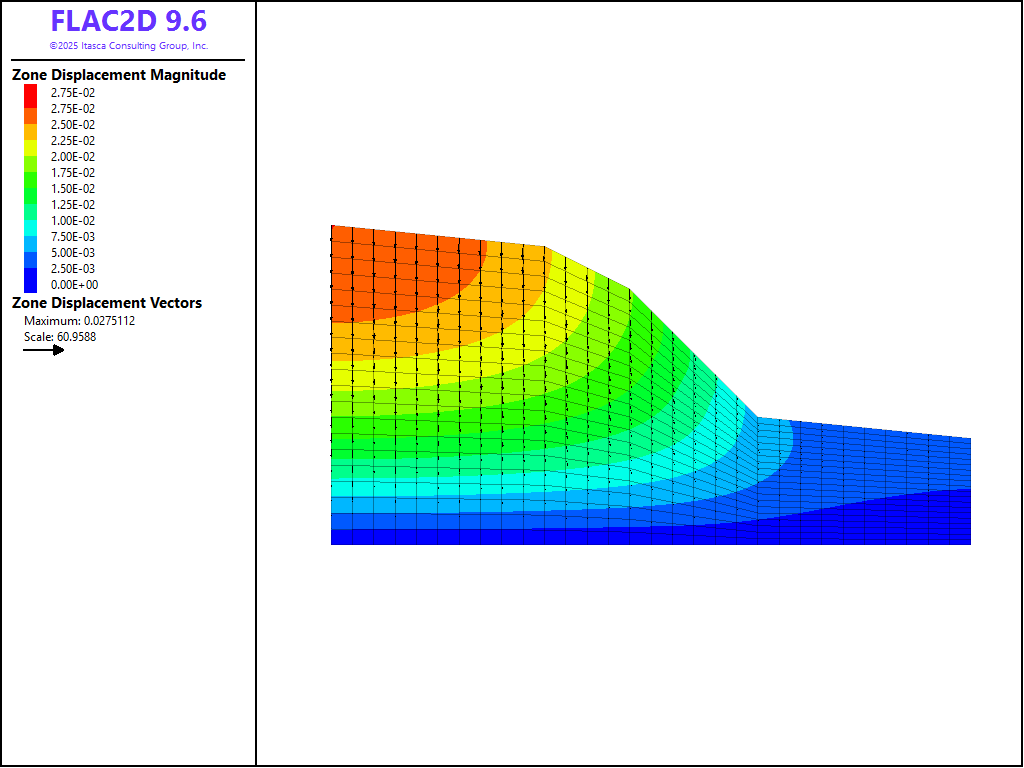Image resolution: width=1024 pixels, height=768 pixels.
Task: Click the Scale: 60.9588 value
Action: pos(60,337)
